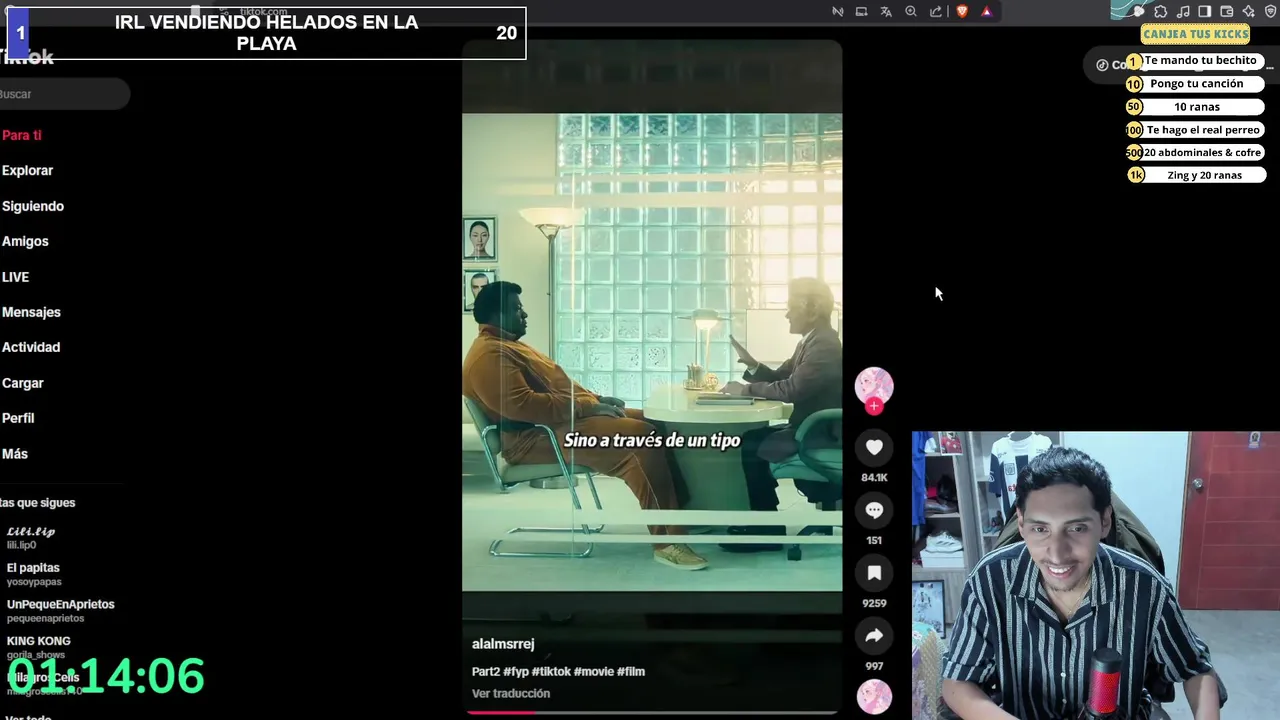This screenshot has width=1280, height=720.
Task: Open the Brave Rewards triangle icon
Action: point(986,12)
